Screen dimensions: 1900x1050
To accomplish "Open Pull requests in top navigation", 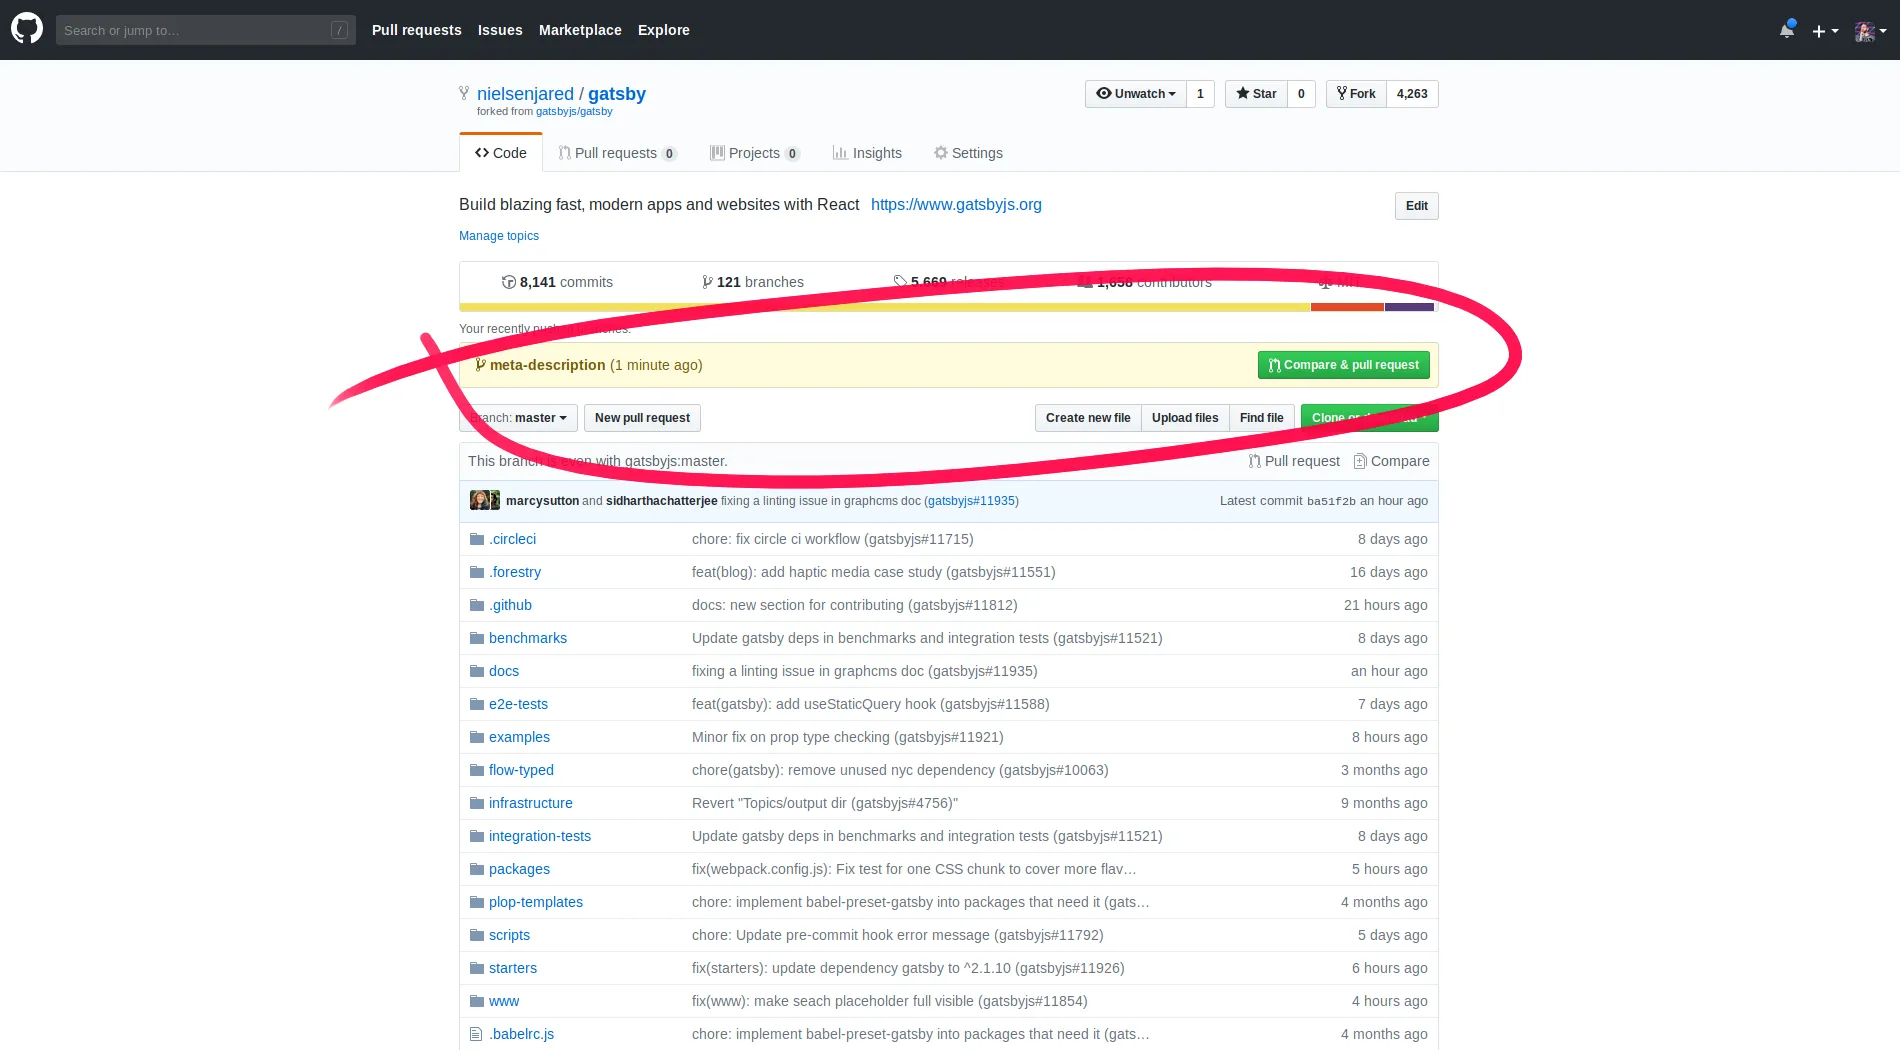I will (x=417, y=30).
